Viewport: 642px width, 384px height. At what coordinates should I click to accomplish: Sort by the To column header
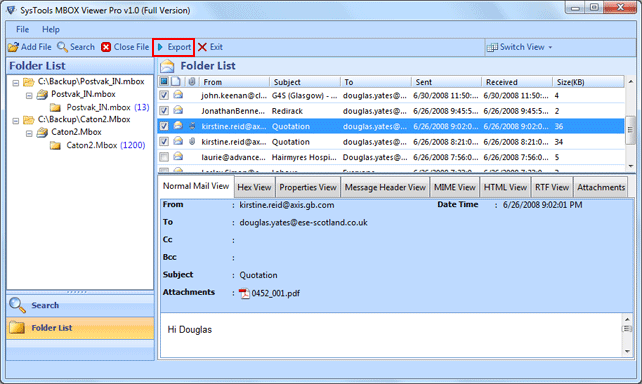click(376, 82)
